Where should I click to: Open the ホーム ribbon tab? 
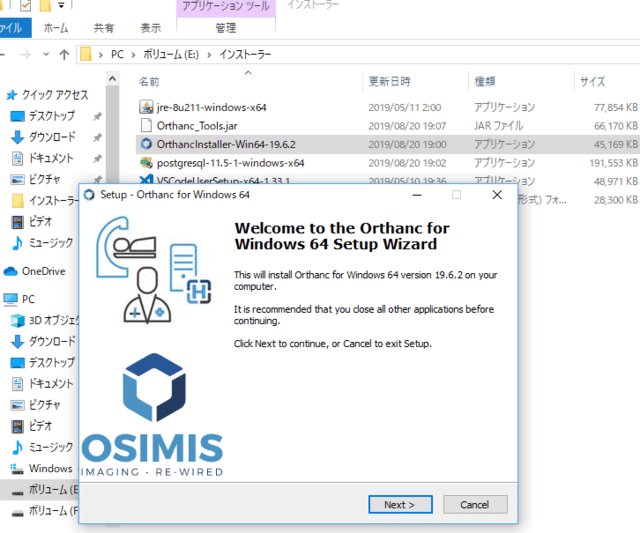(x=56, y=28)
